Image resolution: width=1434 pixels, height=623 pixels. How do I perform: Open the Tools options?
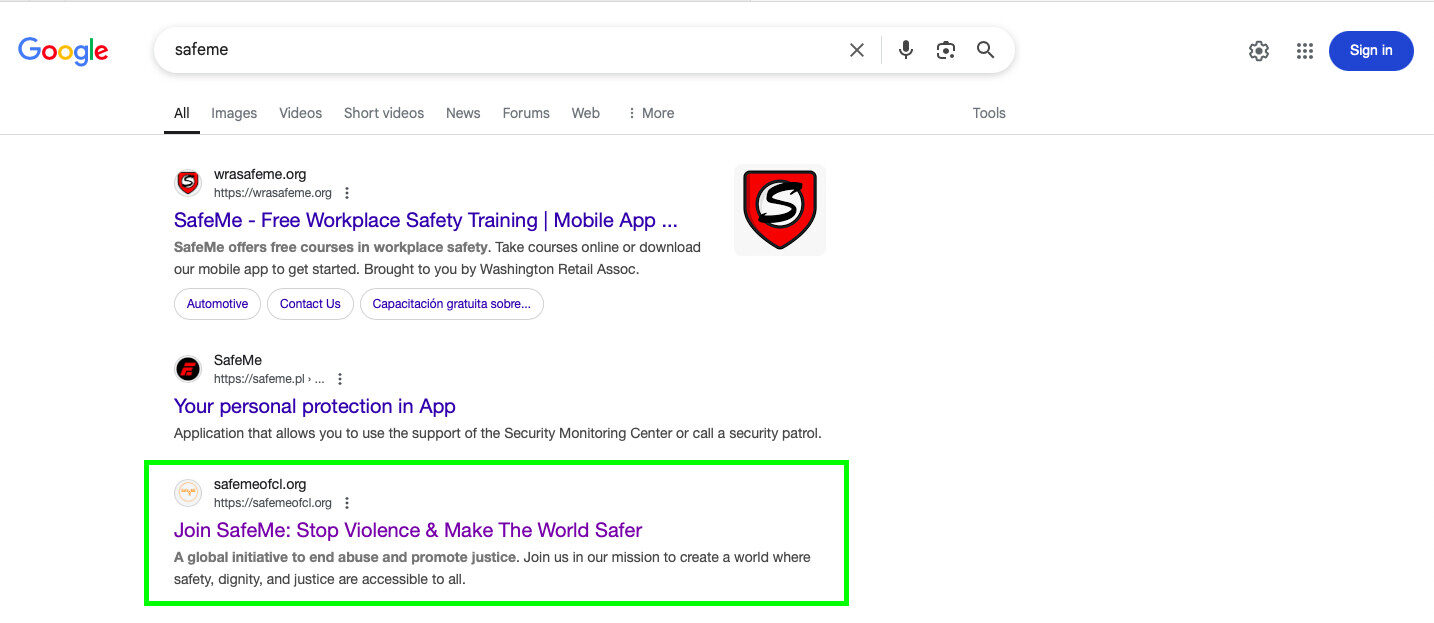pyautogui.click(x=989, y=113)
